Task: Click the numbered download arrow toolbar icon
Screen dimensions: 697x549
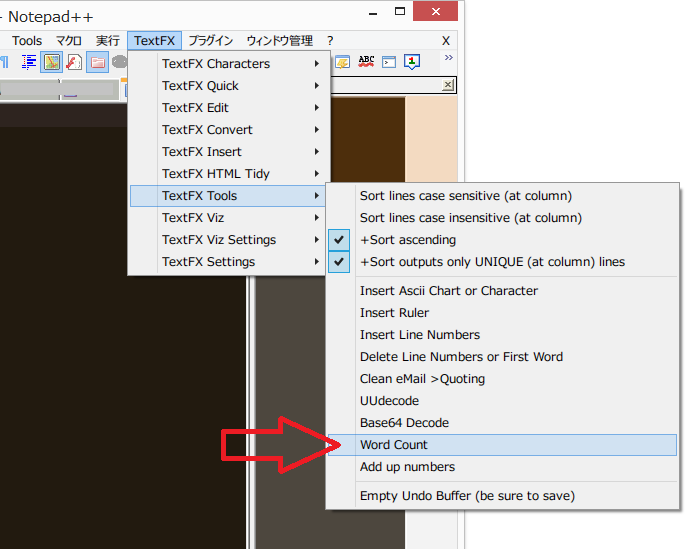Action: pyautogui.click(x=412, y=62)
